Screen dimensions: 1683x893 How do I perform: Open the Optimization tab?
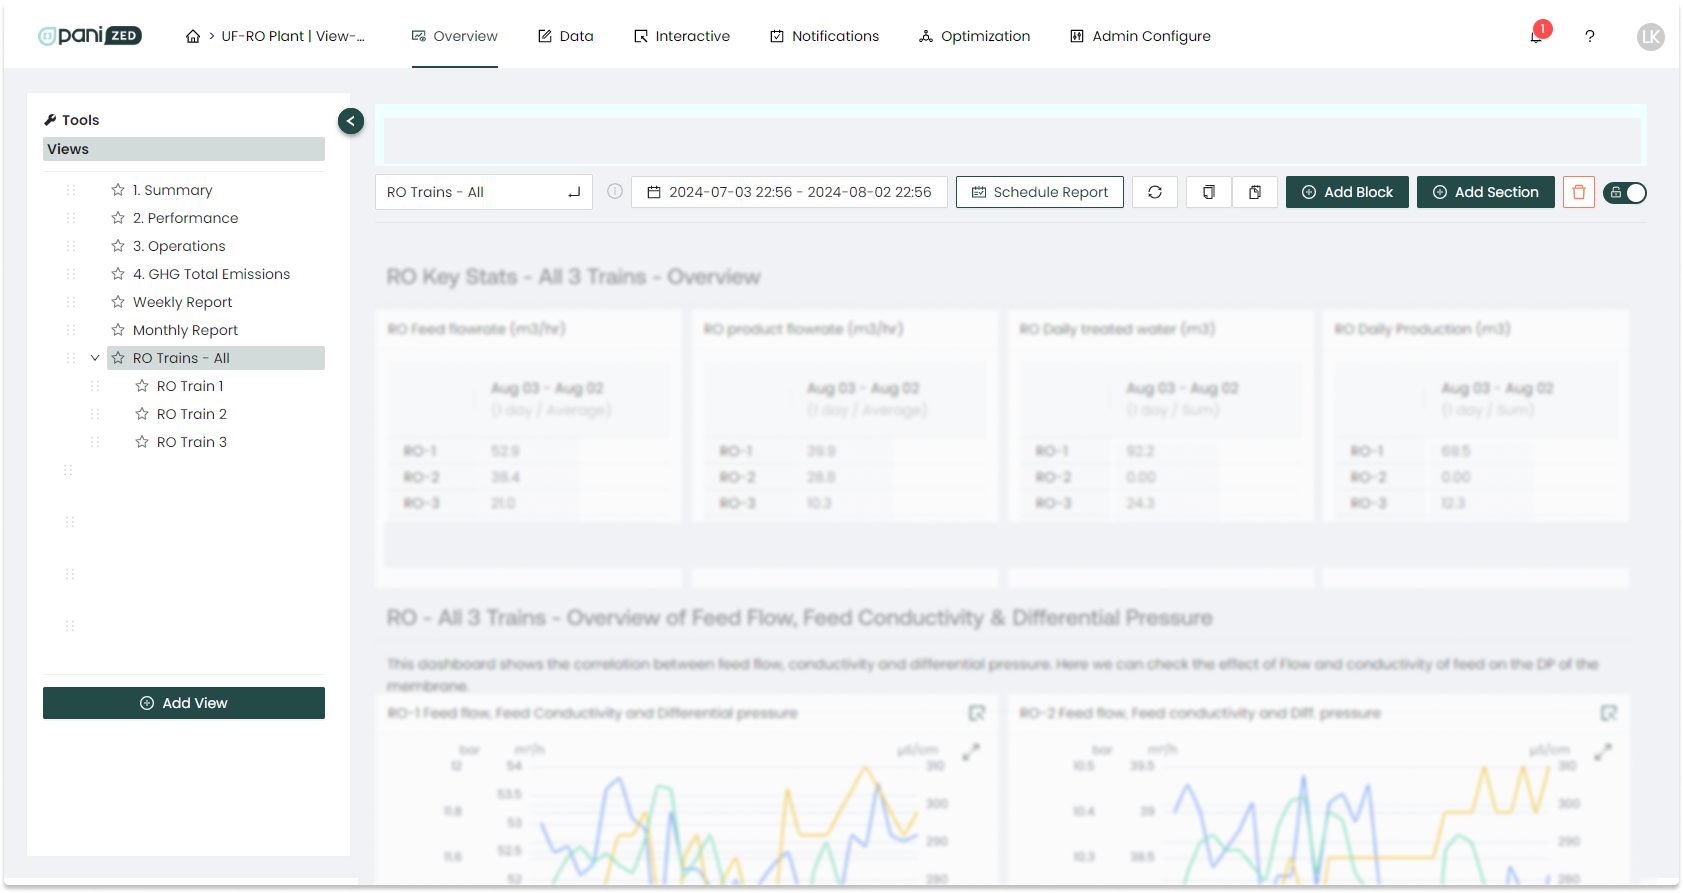coord(974,36)
